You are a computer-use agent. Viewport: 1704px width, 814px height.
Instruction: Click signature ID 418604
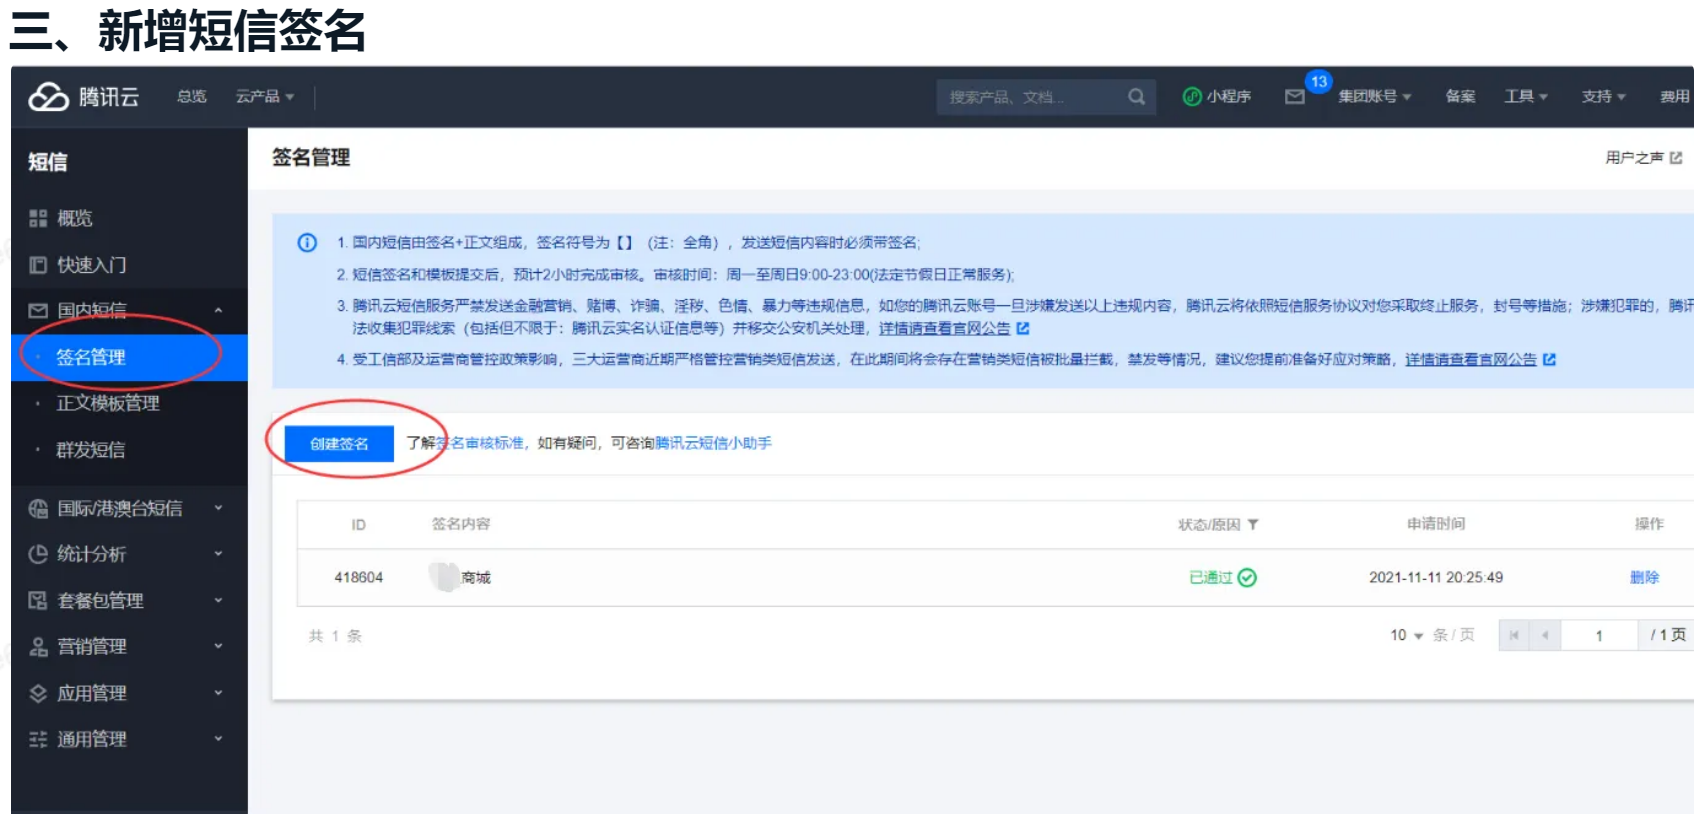click(358, 577)
